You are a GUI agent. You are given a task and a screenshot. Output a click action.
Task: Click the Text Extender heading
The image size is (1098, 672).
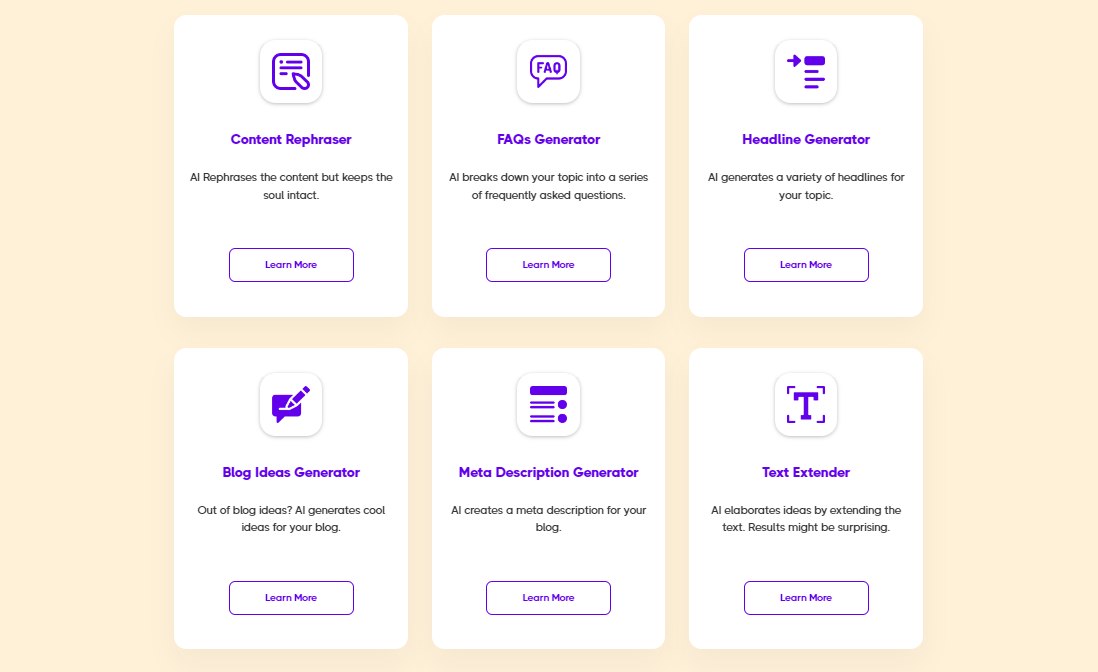(806, 472)
